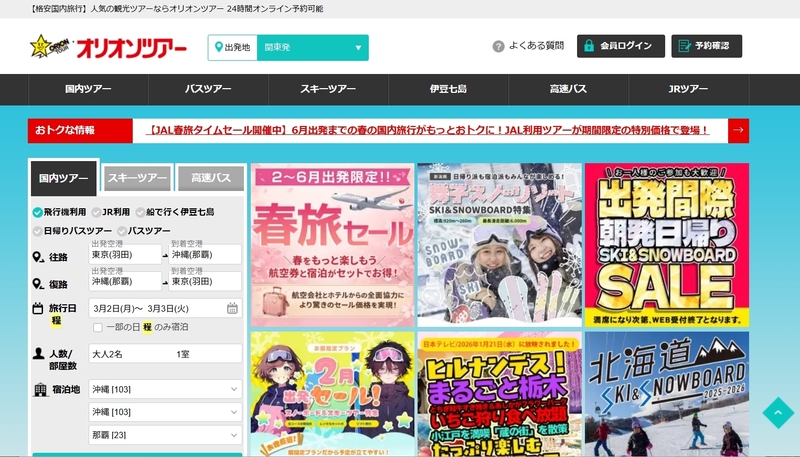This screenshot has height=457, width=800.
Task: Open the second 沖縄 [103] lodging dropdown
Action: (x=165, y=412)
